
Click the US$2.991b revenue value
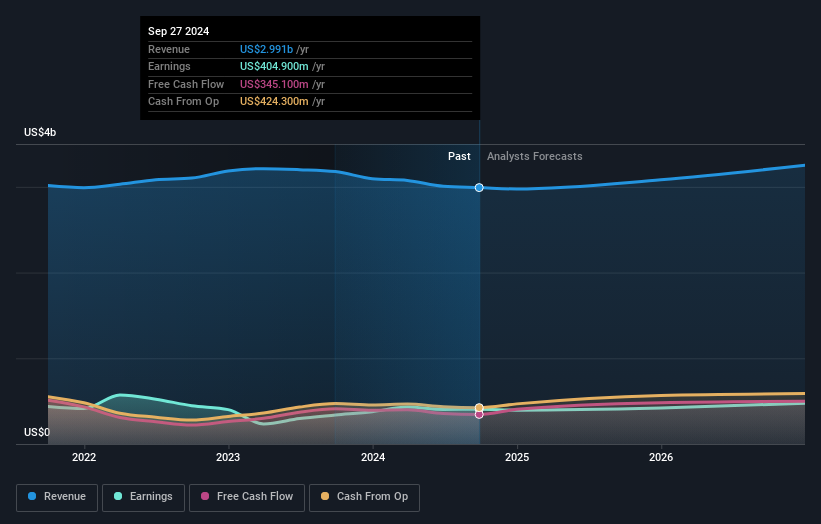pyautogui.click(x=266, y=49)
